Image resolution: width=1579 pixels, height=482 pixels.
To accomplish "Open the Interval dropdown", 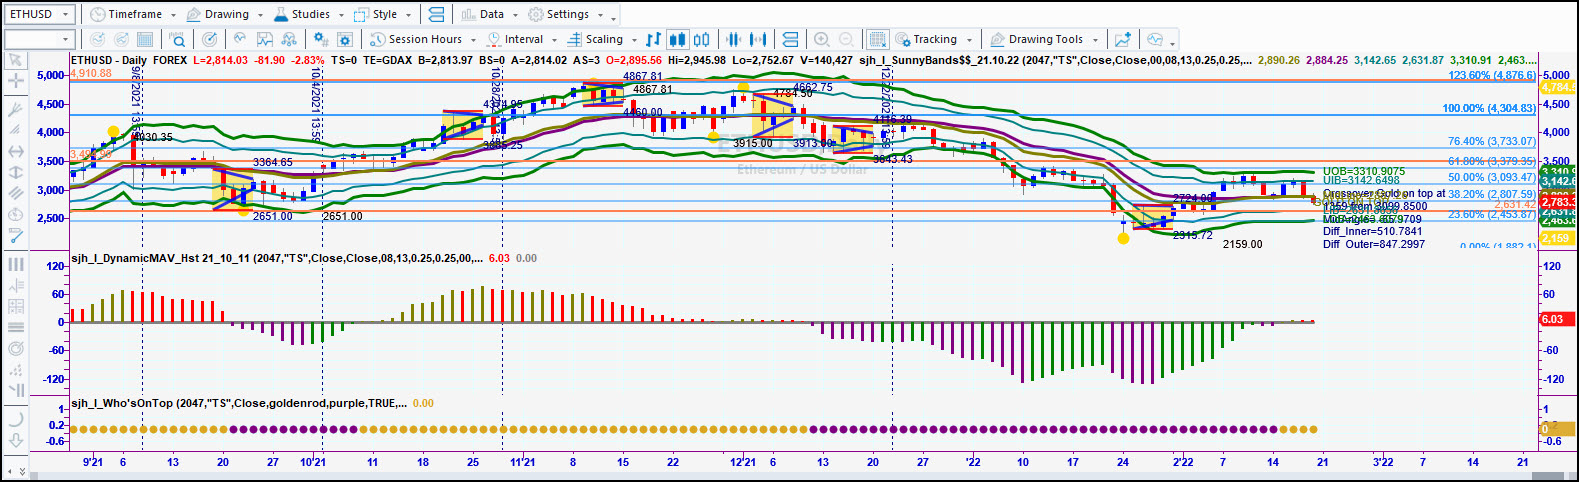I will click(522, 39).
